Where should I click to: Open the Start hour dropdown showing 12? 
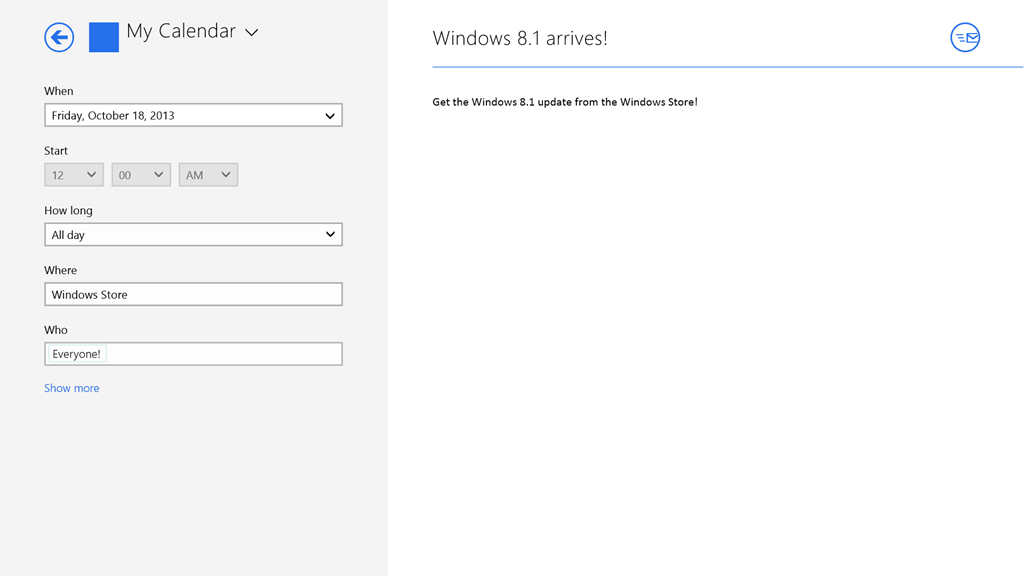74,175
